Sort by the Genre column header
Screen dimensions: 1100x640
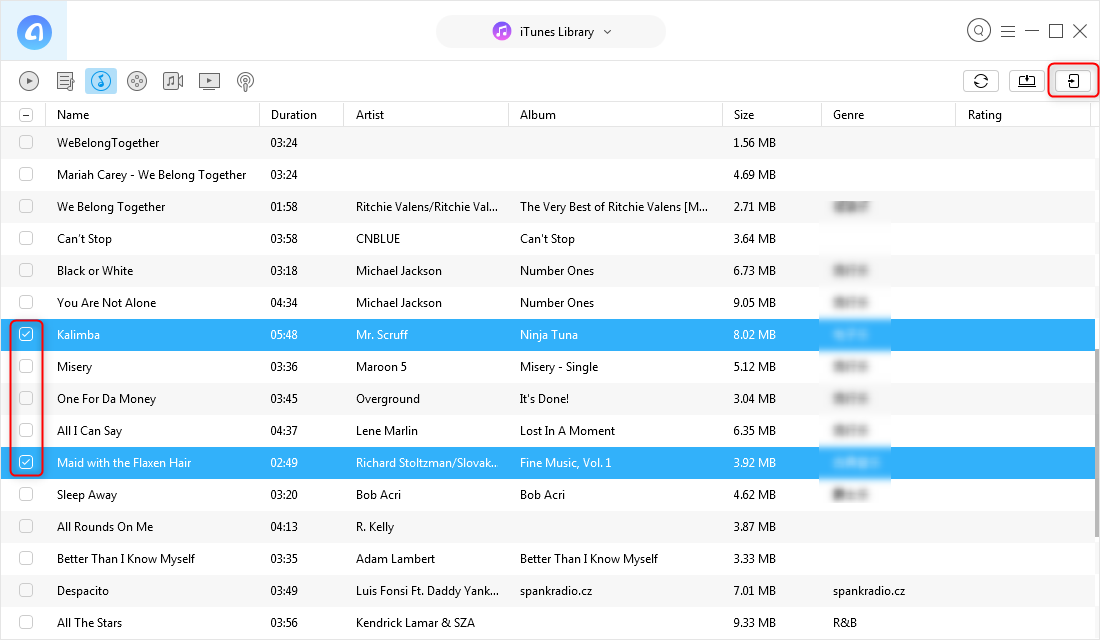(x=888, y=115)
